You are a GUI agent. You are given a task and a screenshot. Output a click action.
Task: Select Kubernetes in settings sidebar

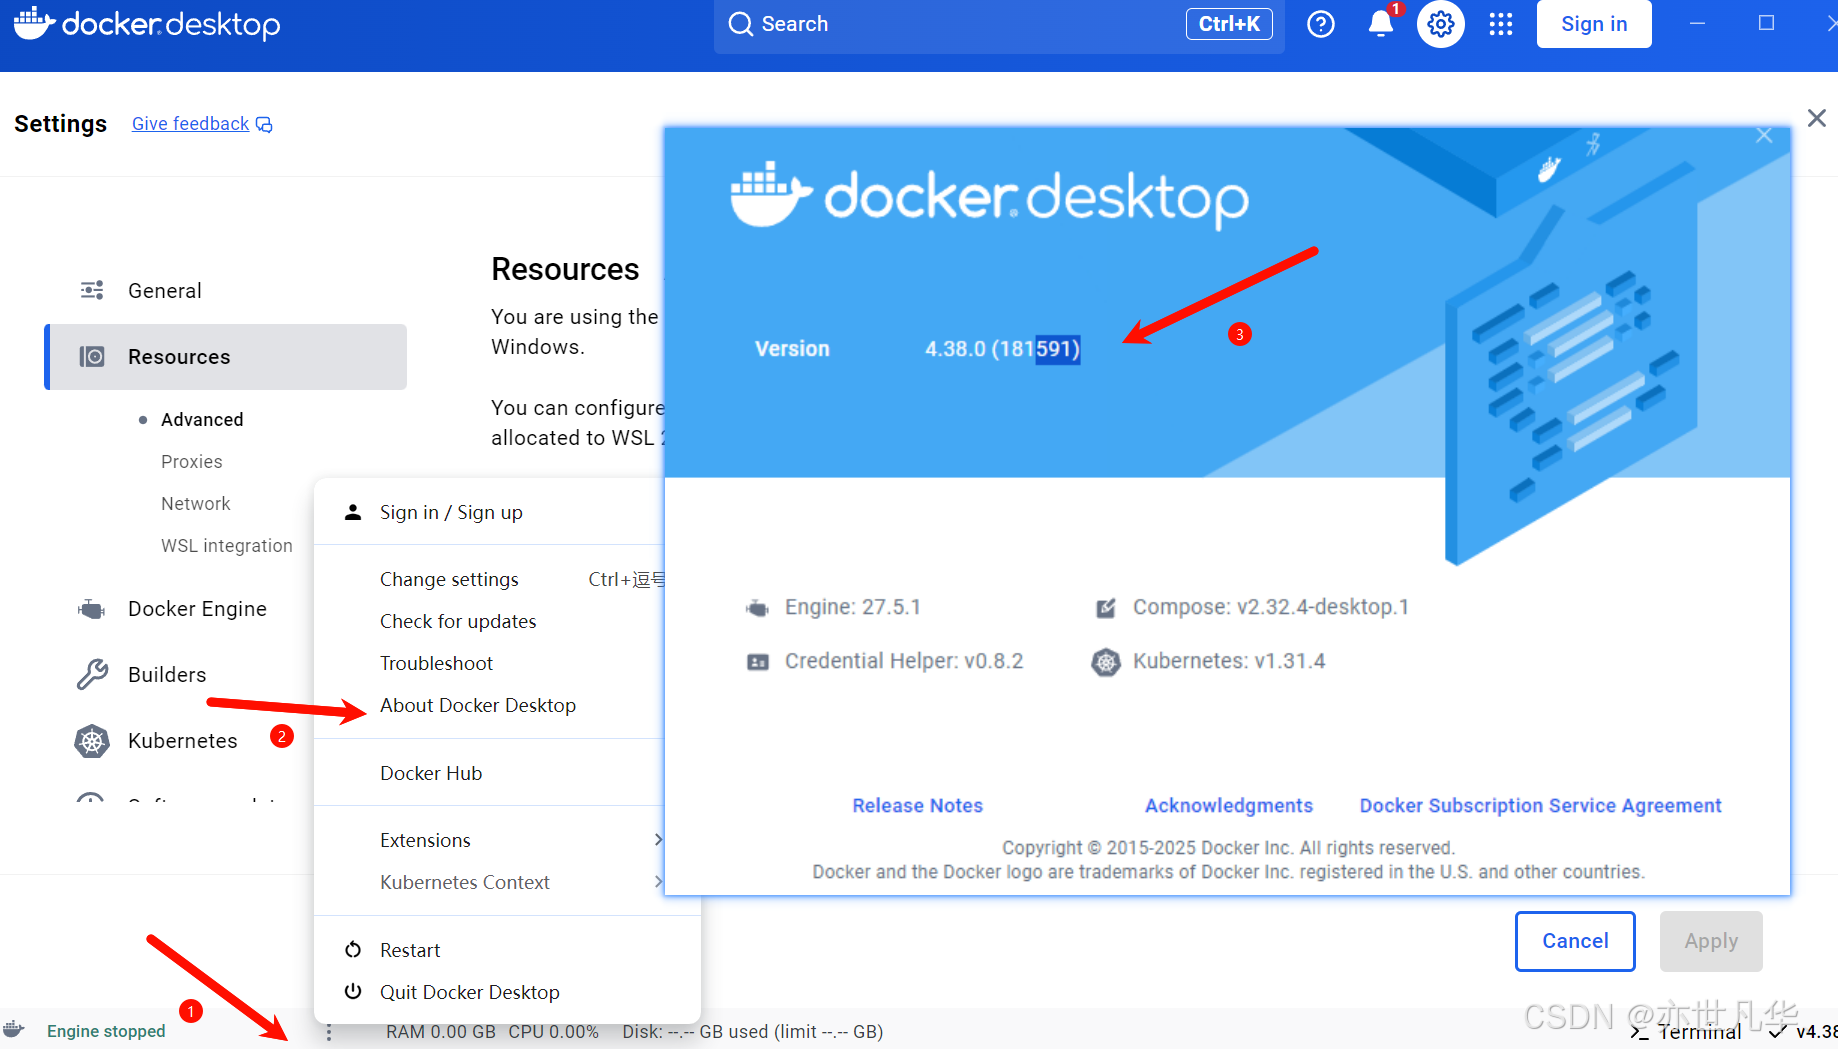183,741
